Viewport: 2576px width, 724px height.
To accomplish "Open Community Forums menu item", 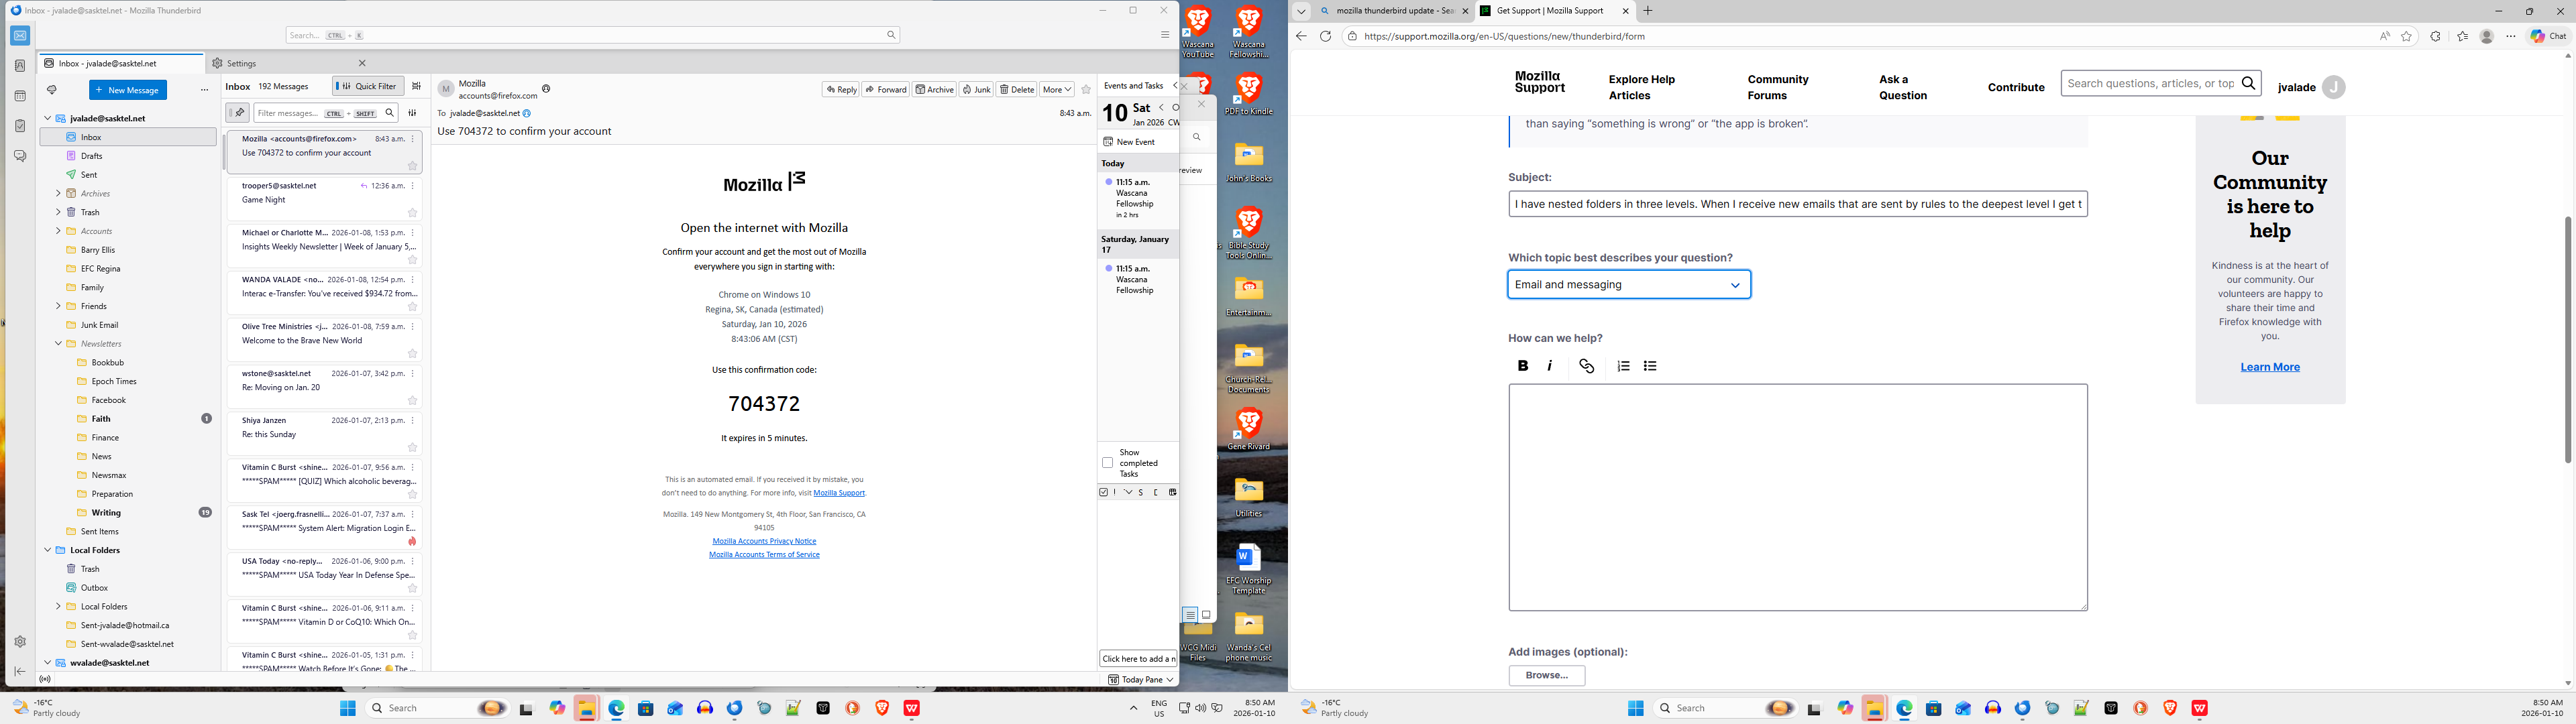I will click(1777, 87).
